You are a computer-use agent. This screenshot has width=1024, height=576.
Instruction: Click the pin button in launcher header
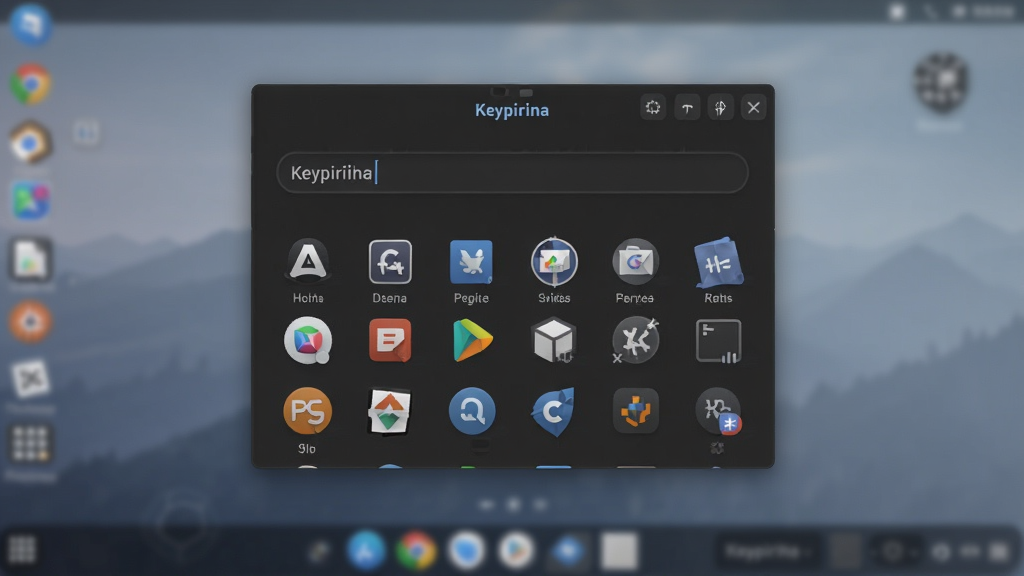[720, 108]
